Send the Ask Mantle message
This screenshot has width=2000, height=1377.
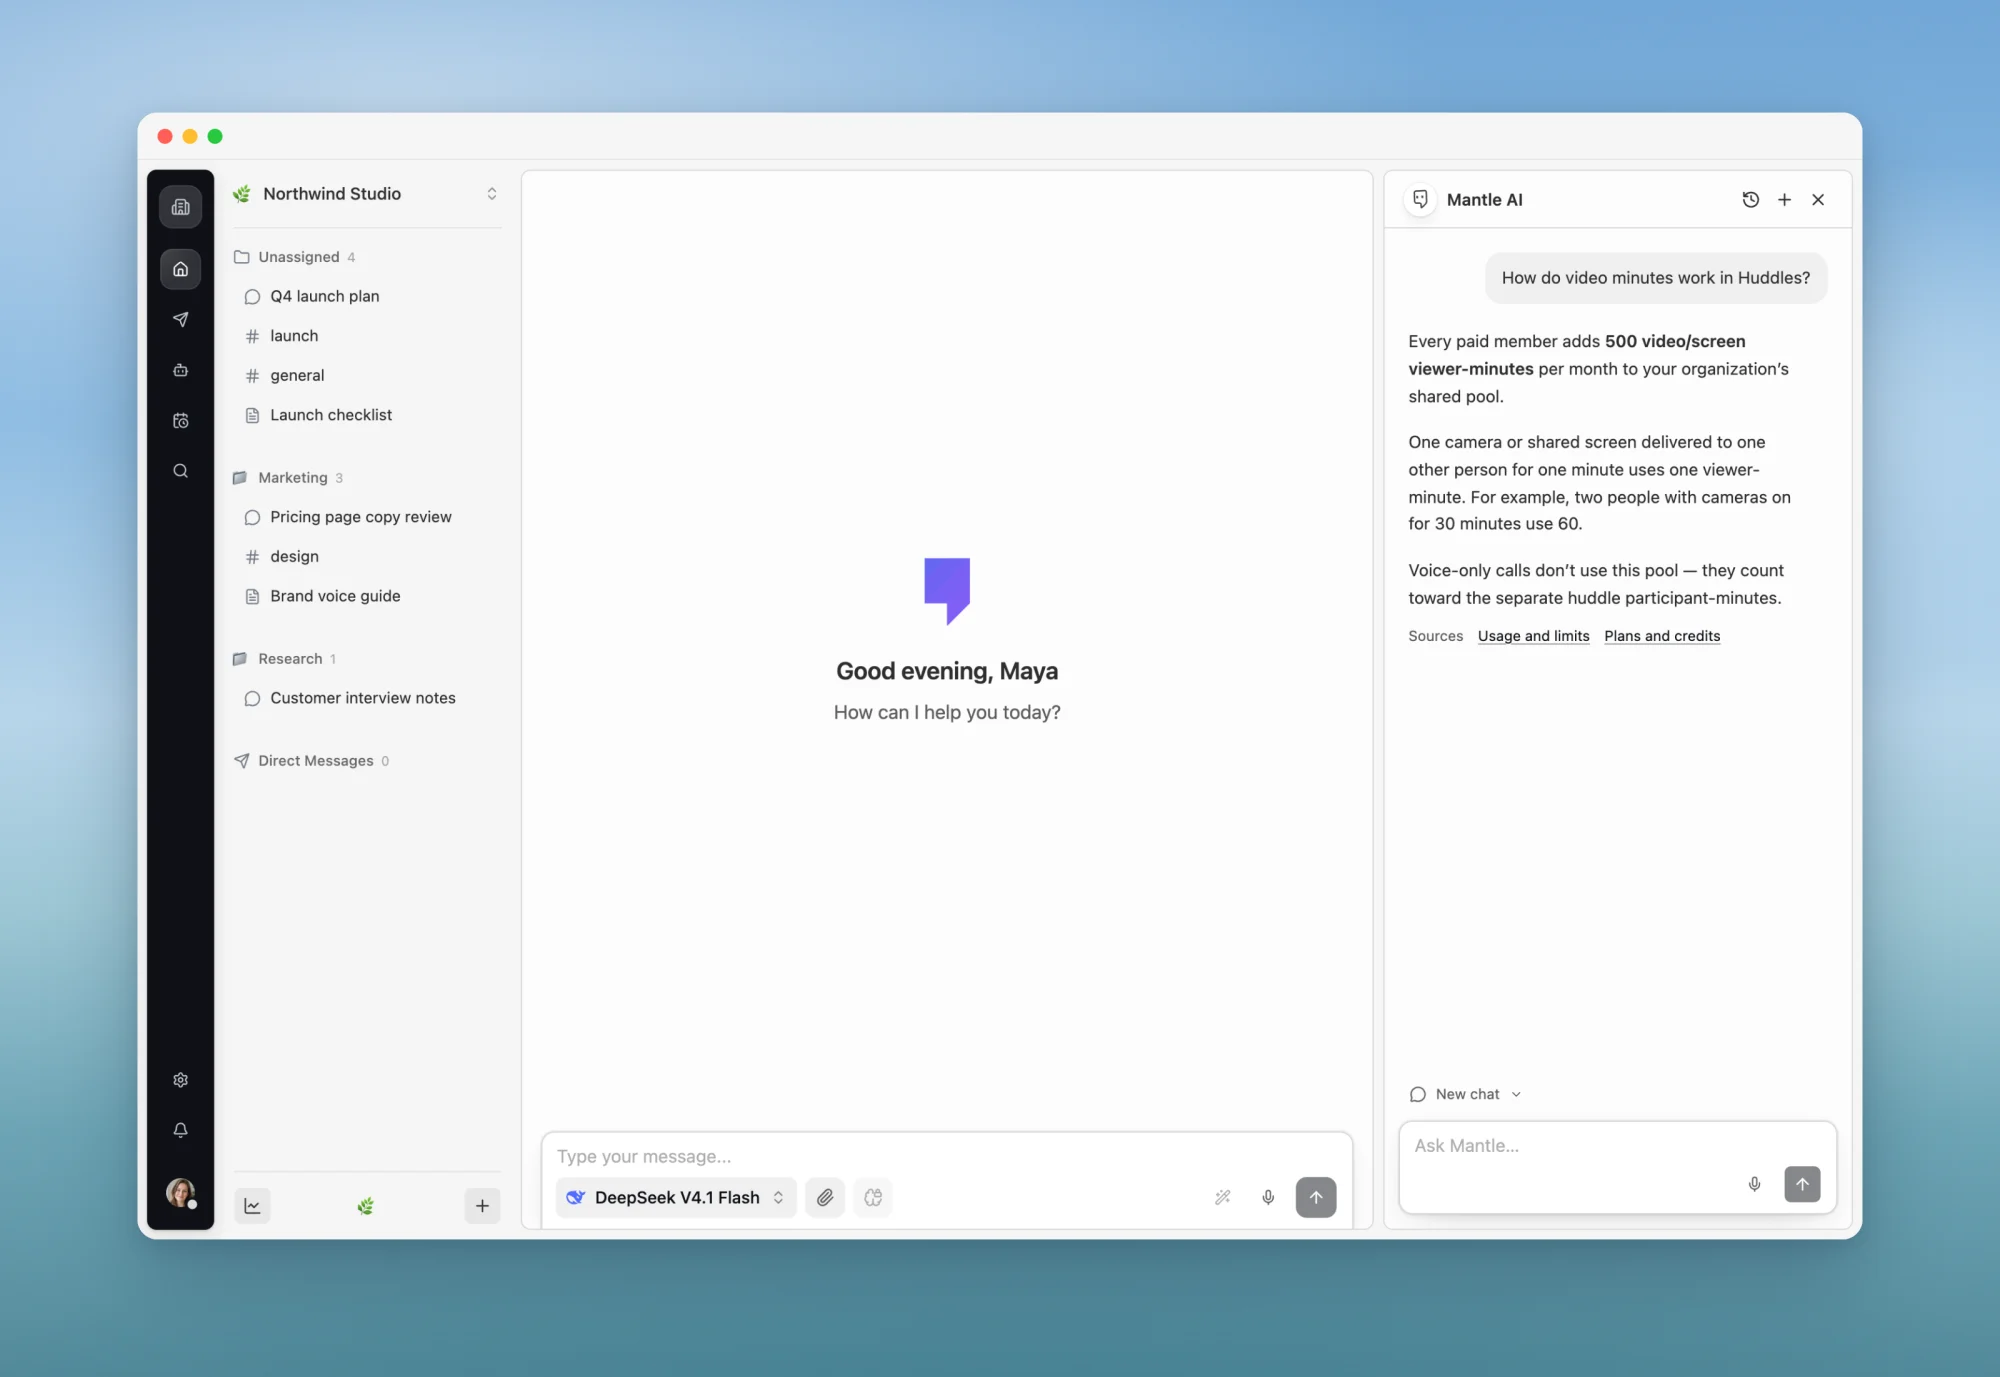click(1802, 1184)
